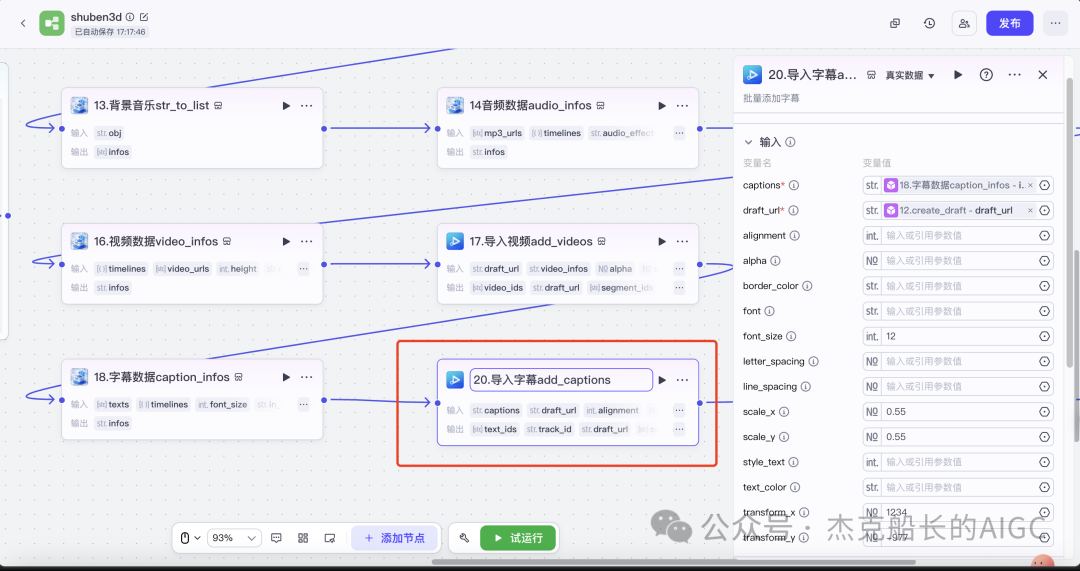Run node 16.视频数据video_infos

coord(286,242)
